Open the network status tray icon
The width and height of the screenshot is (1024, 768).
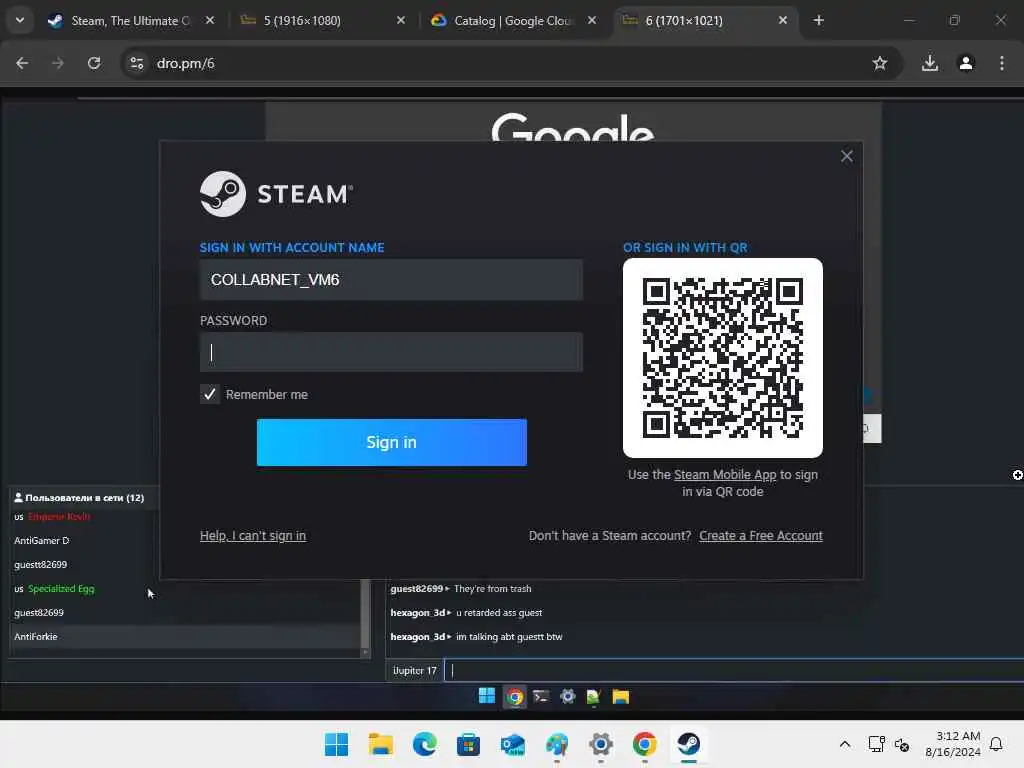pyautogui.click(x=876, y=744)
